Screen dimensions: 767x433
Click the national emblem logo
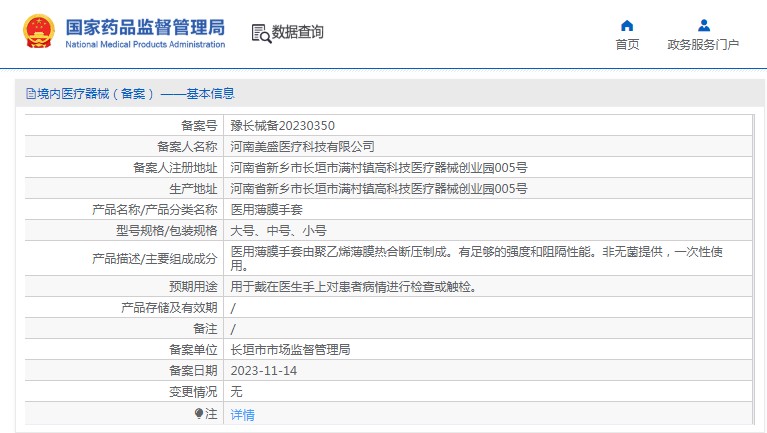(x=38, y=32)
